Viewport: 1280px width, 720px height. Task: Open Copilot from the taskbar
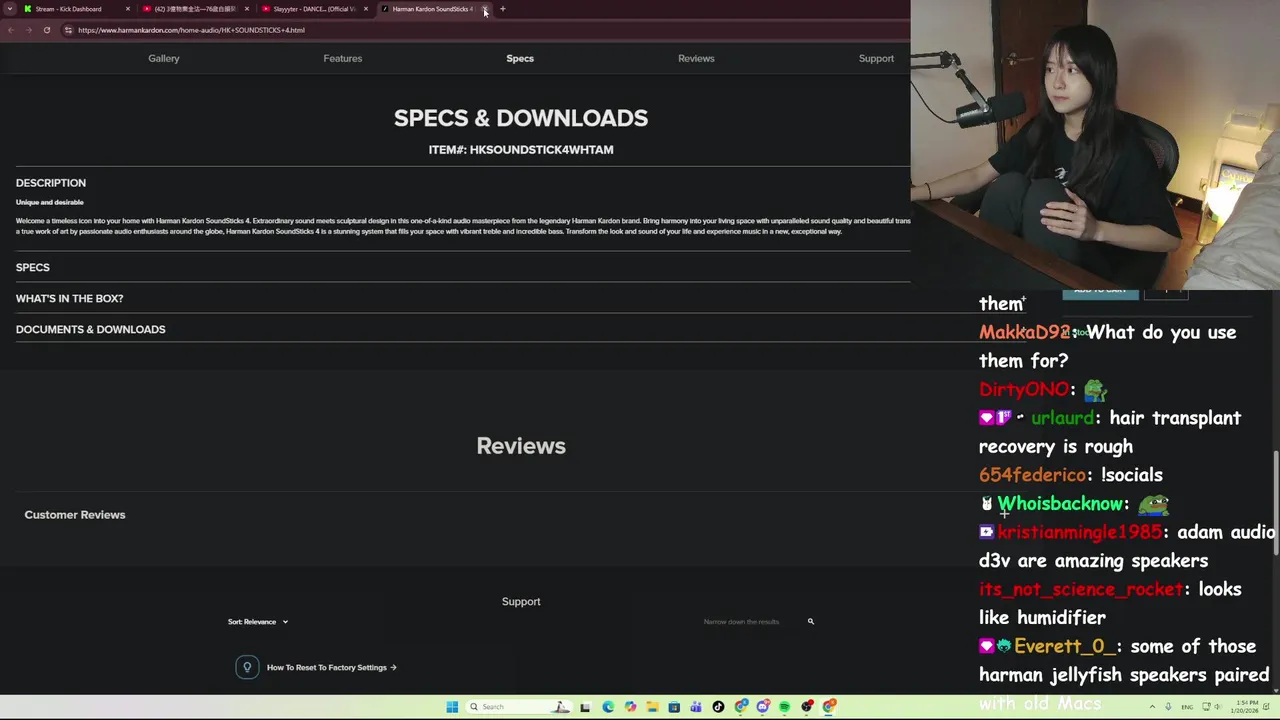coord(630,707)
